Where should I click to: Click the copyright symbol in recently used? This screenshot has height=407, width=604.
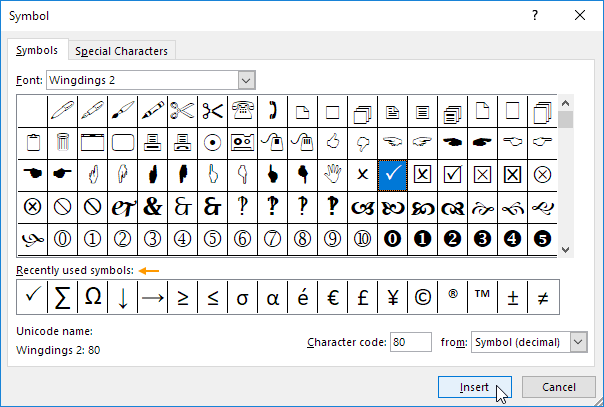[422, 296]
